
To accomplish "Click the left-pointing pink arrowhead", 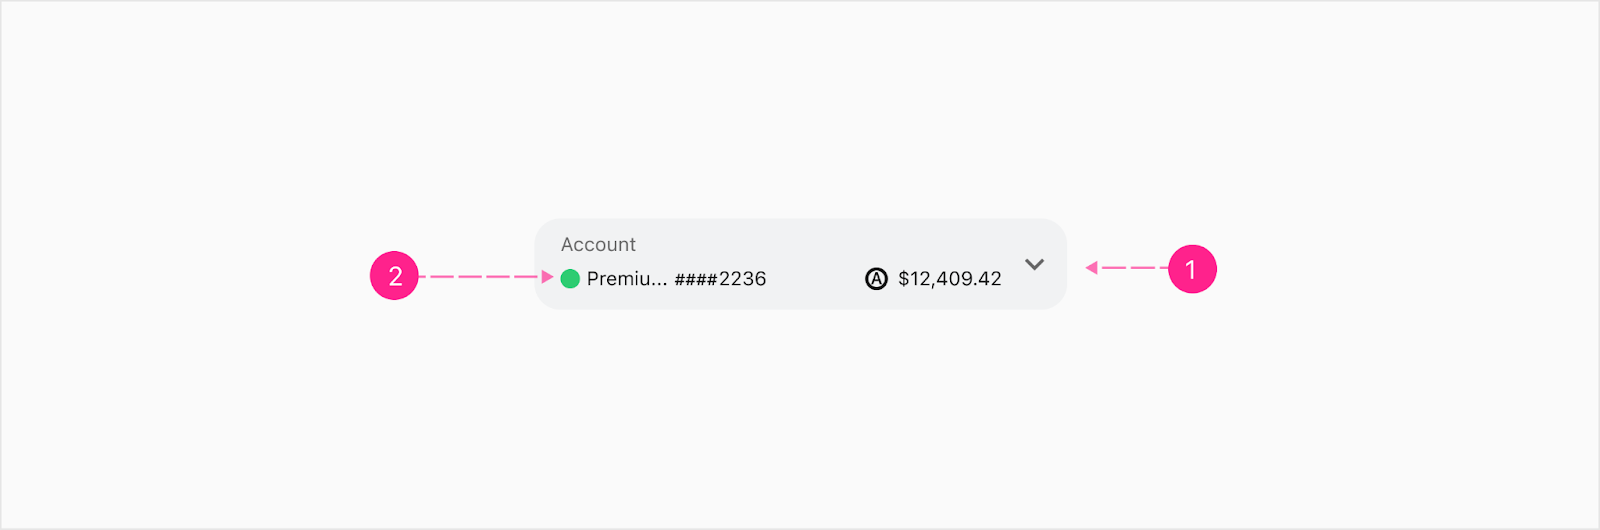I will click(x=1092, y=268).
